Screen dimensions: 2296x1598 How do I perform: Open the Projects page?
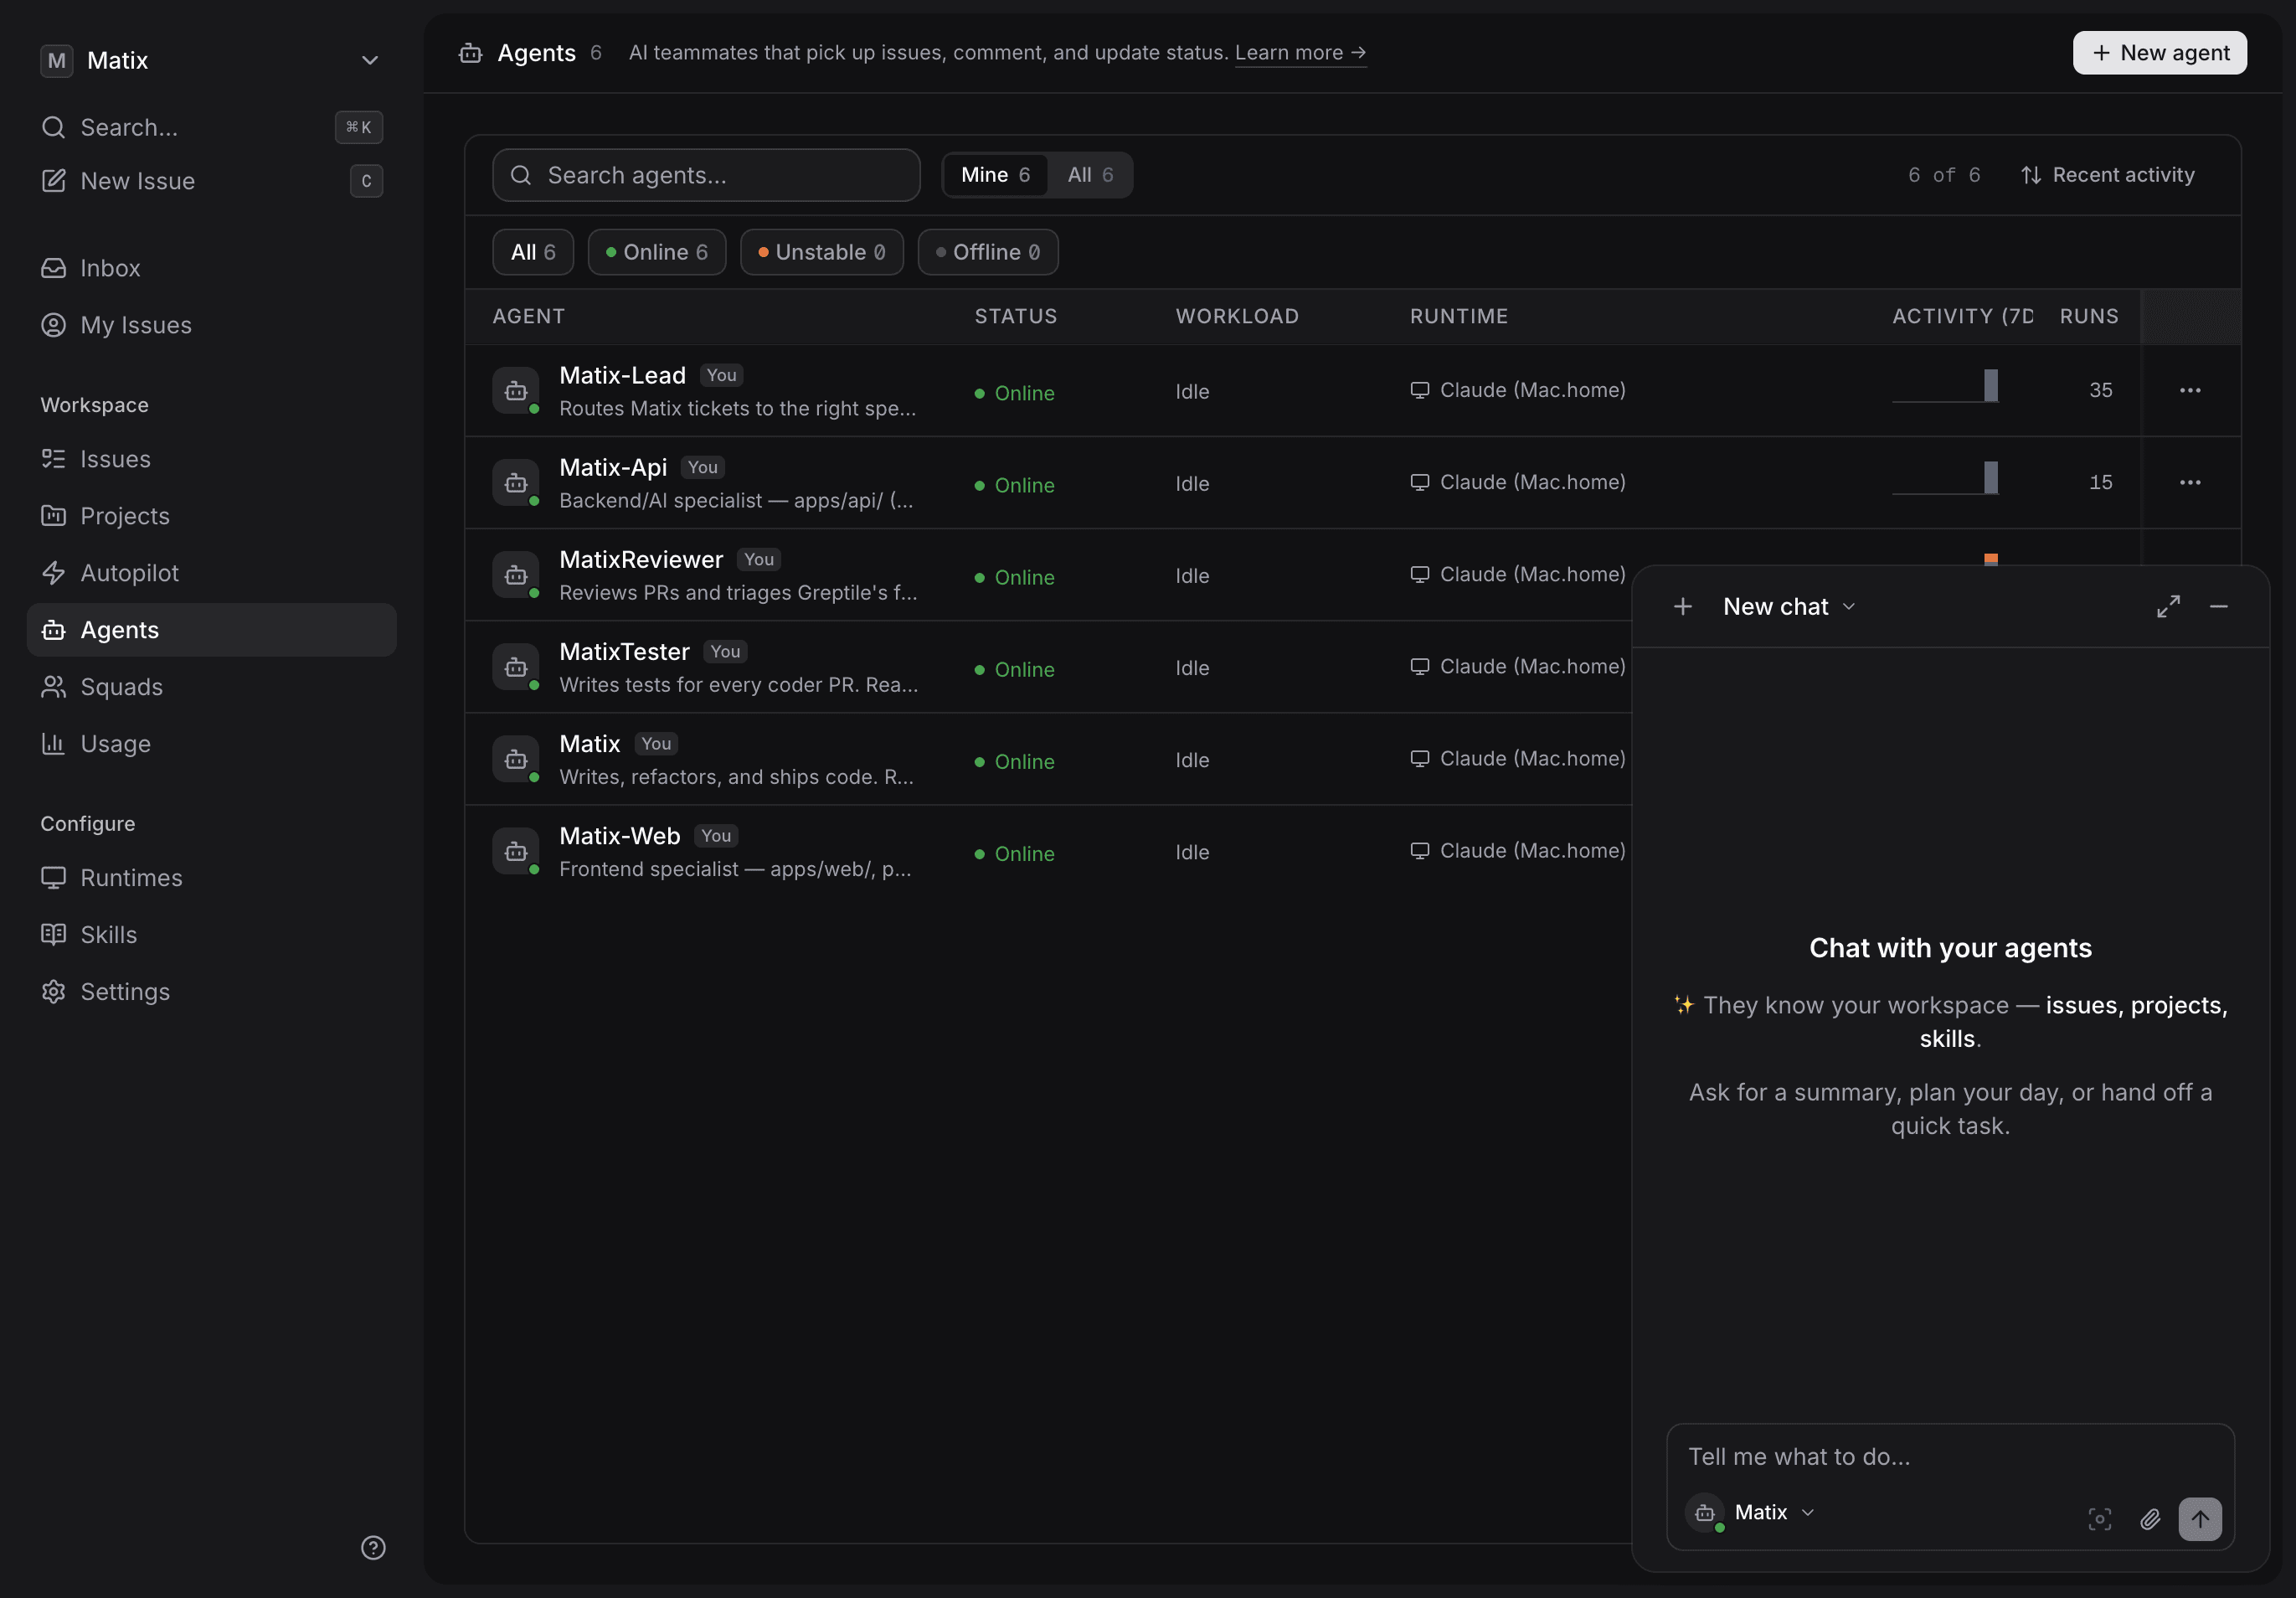211,516
